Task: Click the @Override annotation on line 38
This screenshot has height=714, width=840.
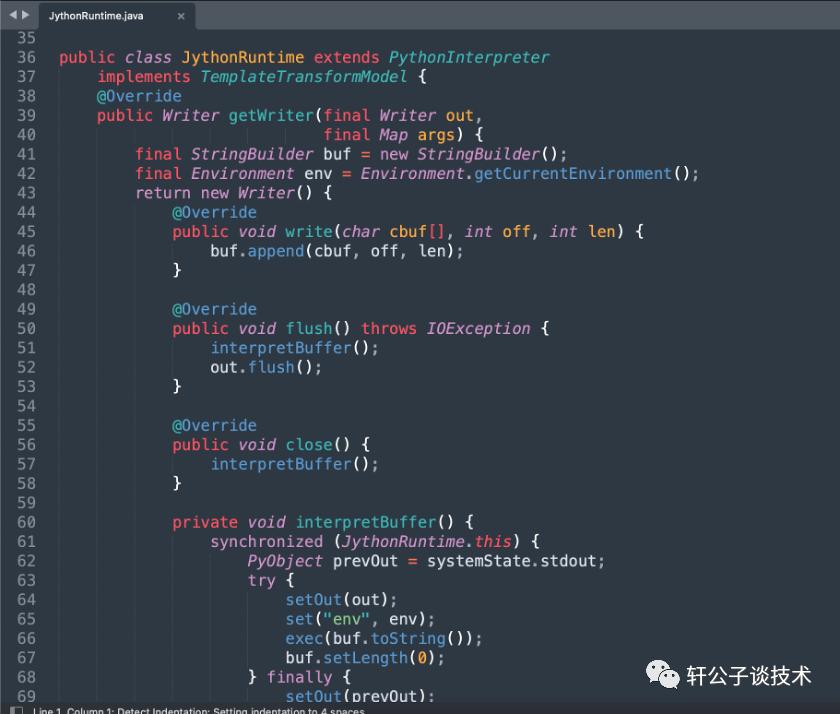Action: click(x=139, y=96)
